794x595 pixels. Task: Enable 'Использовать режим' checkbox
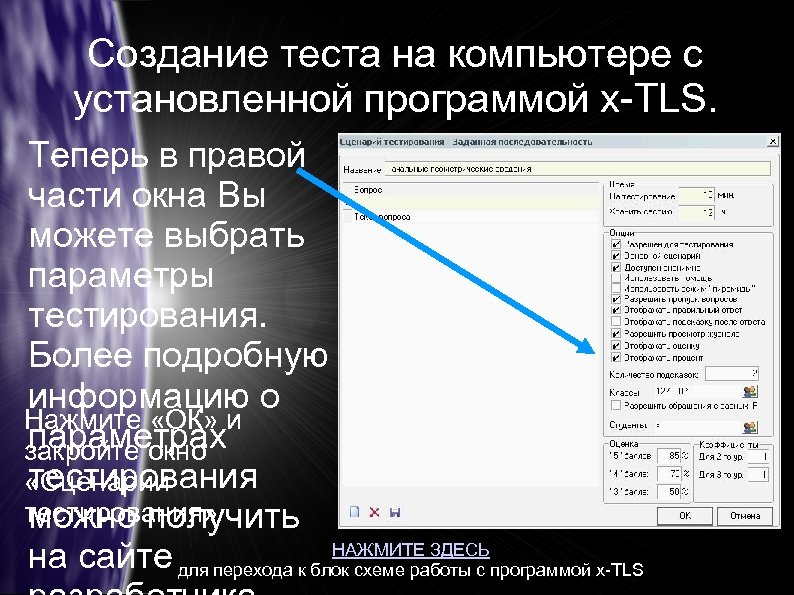pos(616,289)
